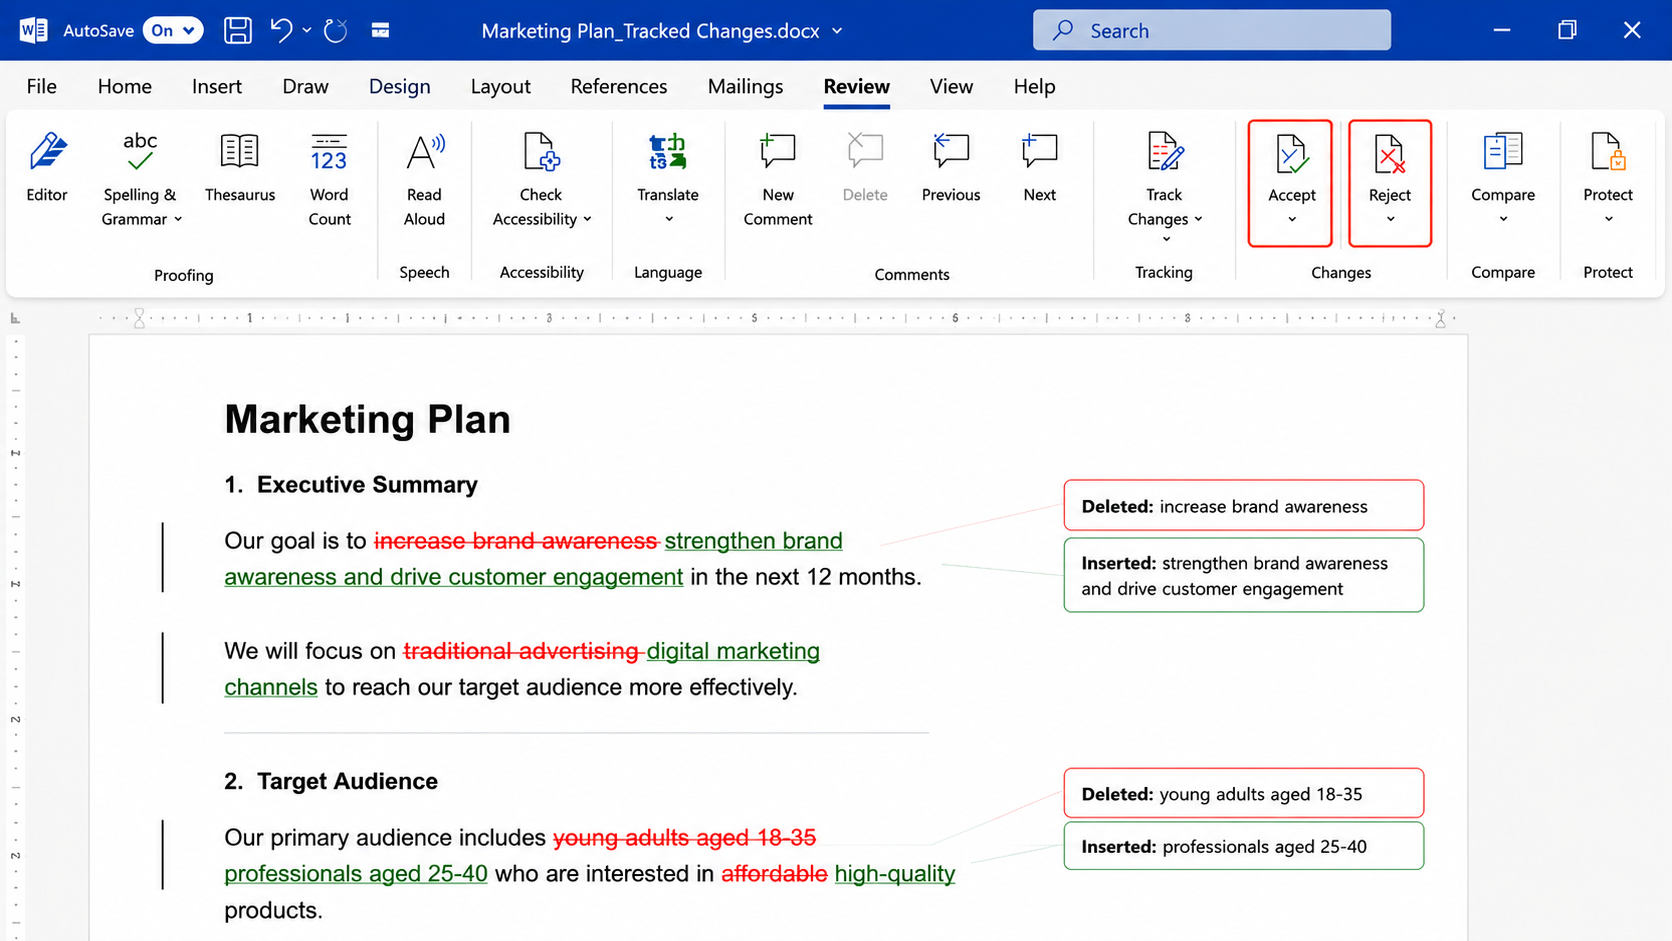1672x941 pixels.
Task: Open the Protect document tool
Action: pos(1608,167)
